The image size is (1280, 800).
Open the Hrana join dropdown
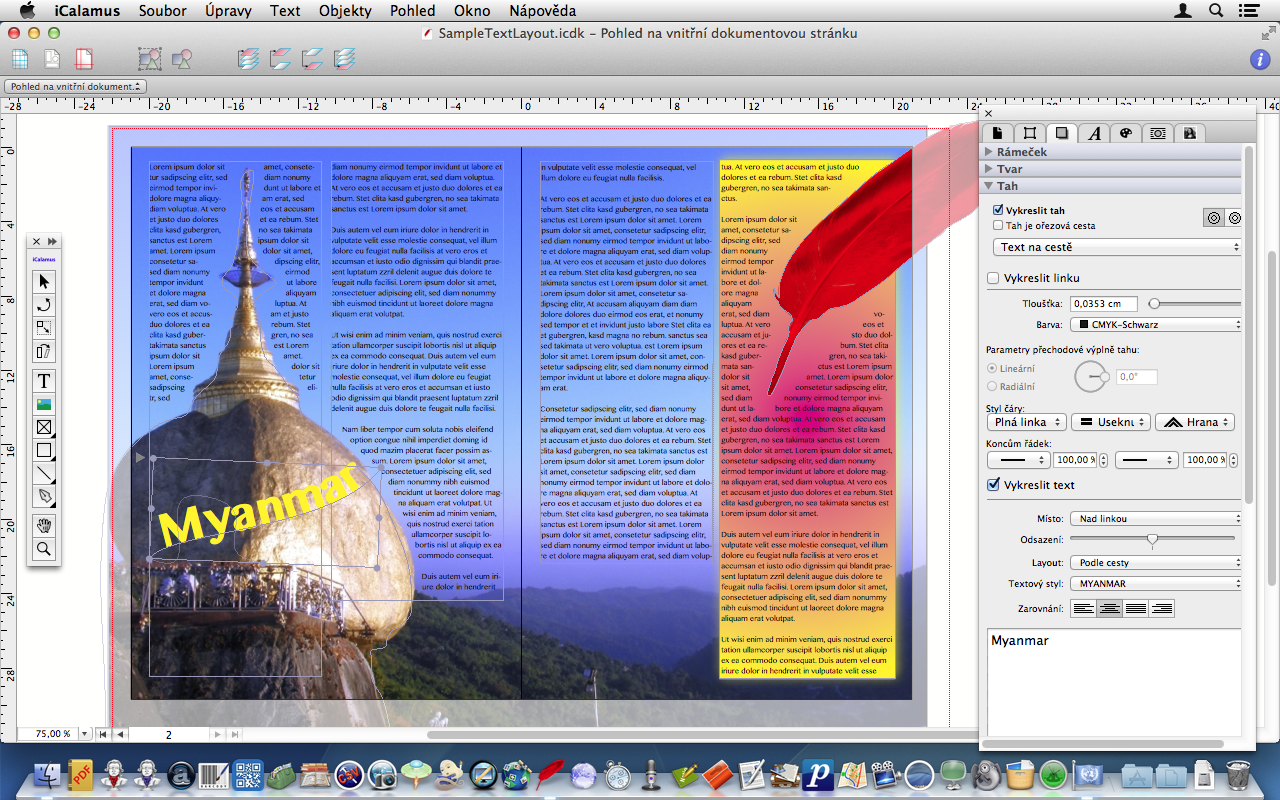pyautogui.click(x=1195, y=423)
